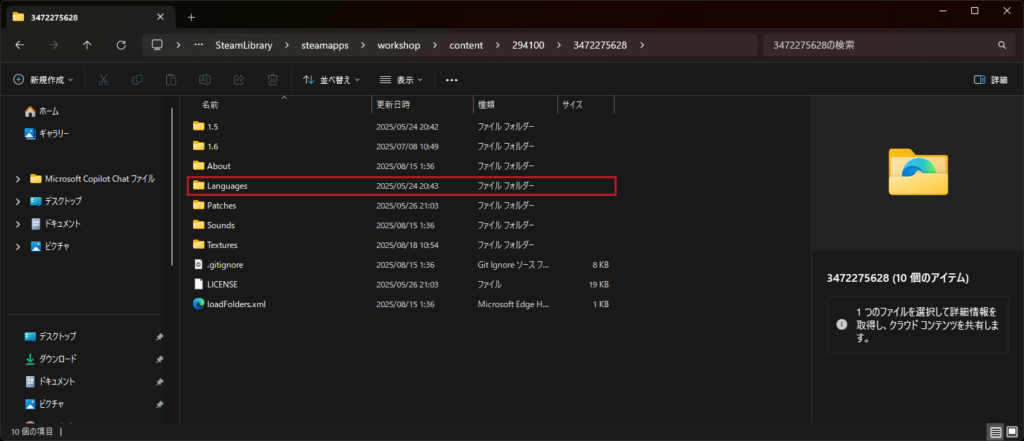Navigate to content breadcrumb

(466, 45)
